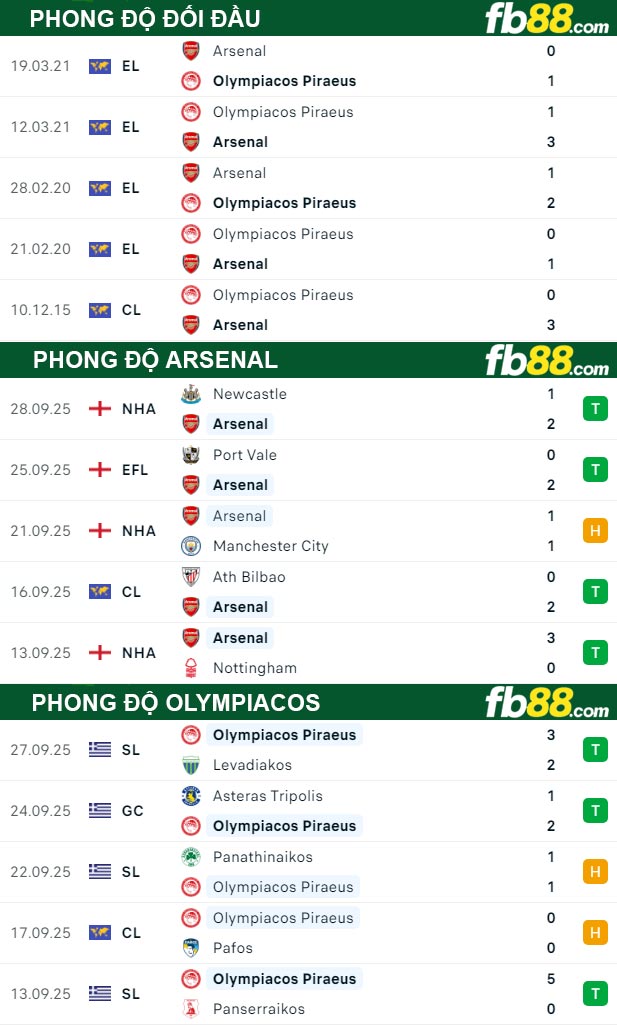Image resolution: width=617 pixels, height=1026 pixels.
Task: Click the Nottingham club crest icon
Action: pyautogui.click(x=190, y=668)
